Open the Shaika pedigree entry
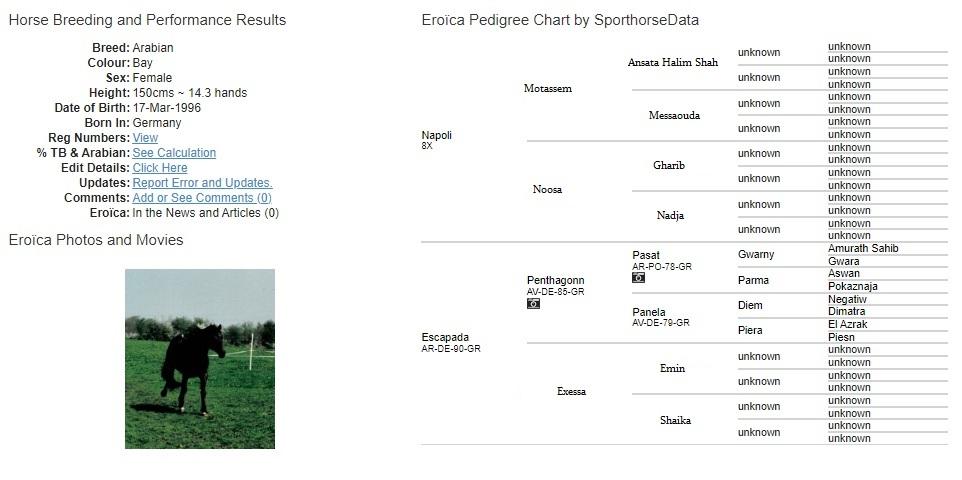 coord(675,420)
